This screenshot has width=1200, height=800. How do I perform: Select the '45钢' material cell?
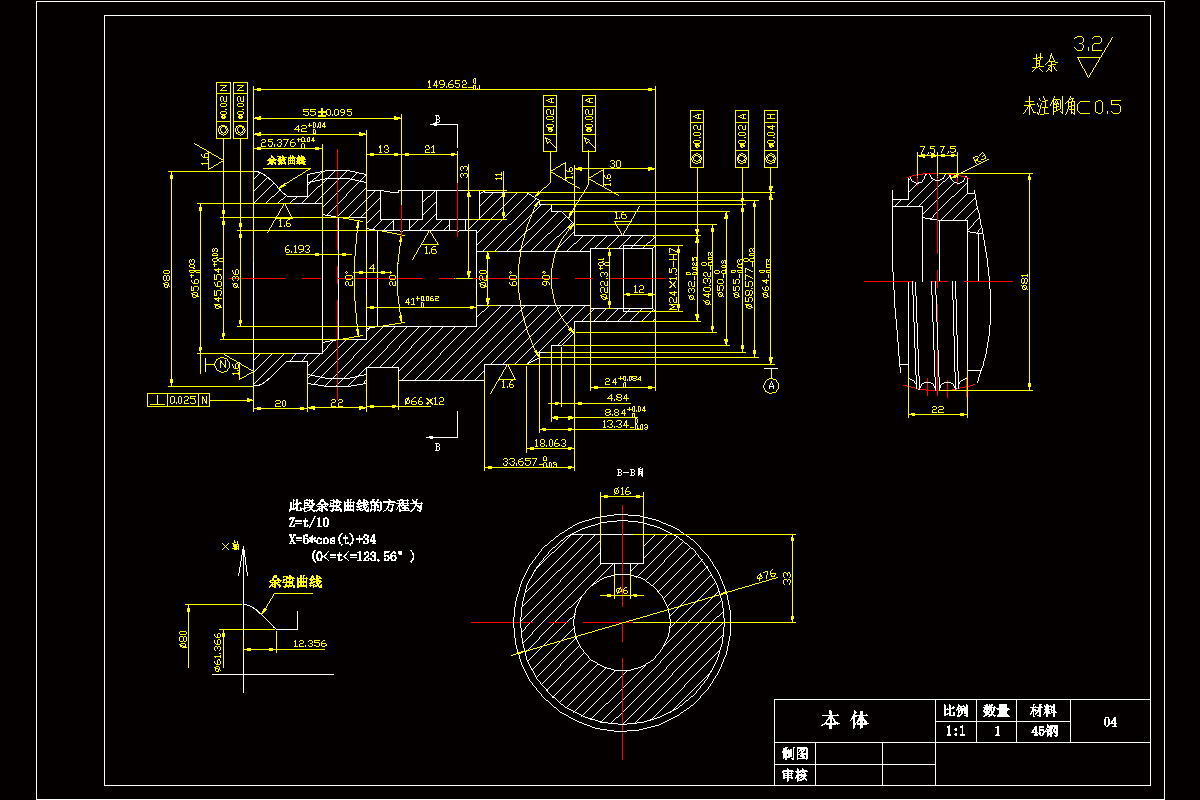(1043, 732)
